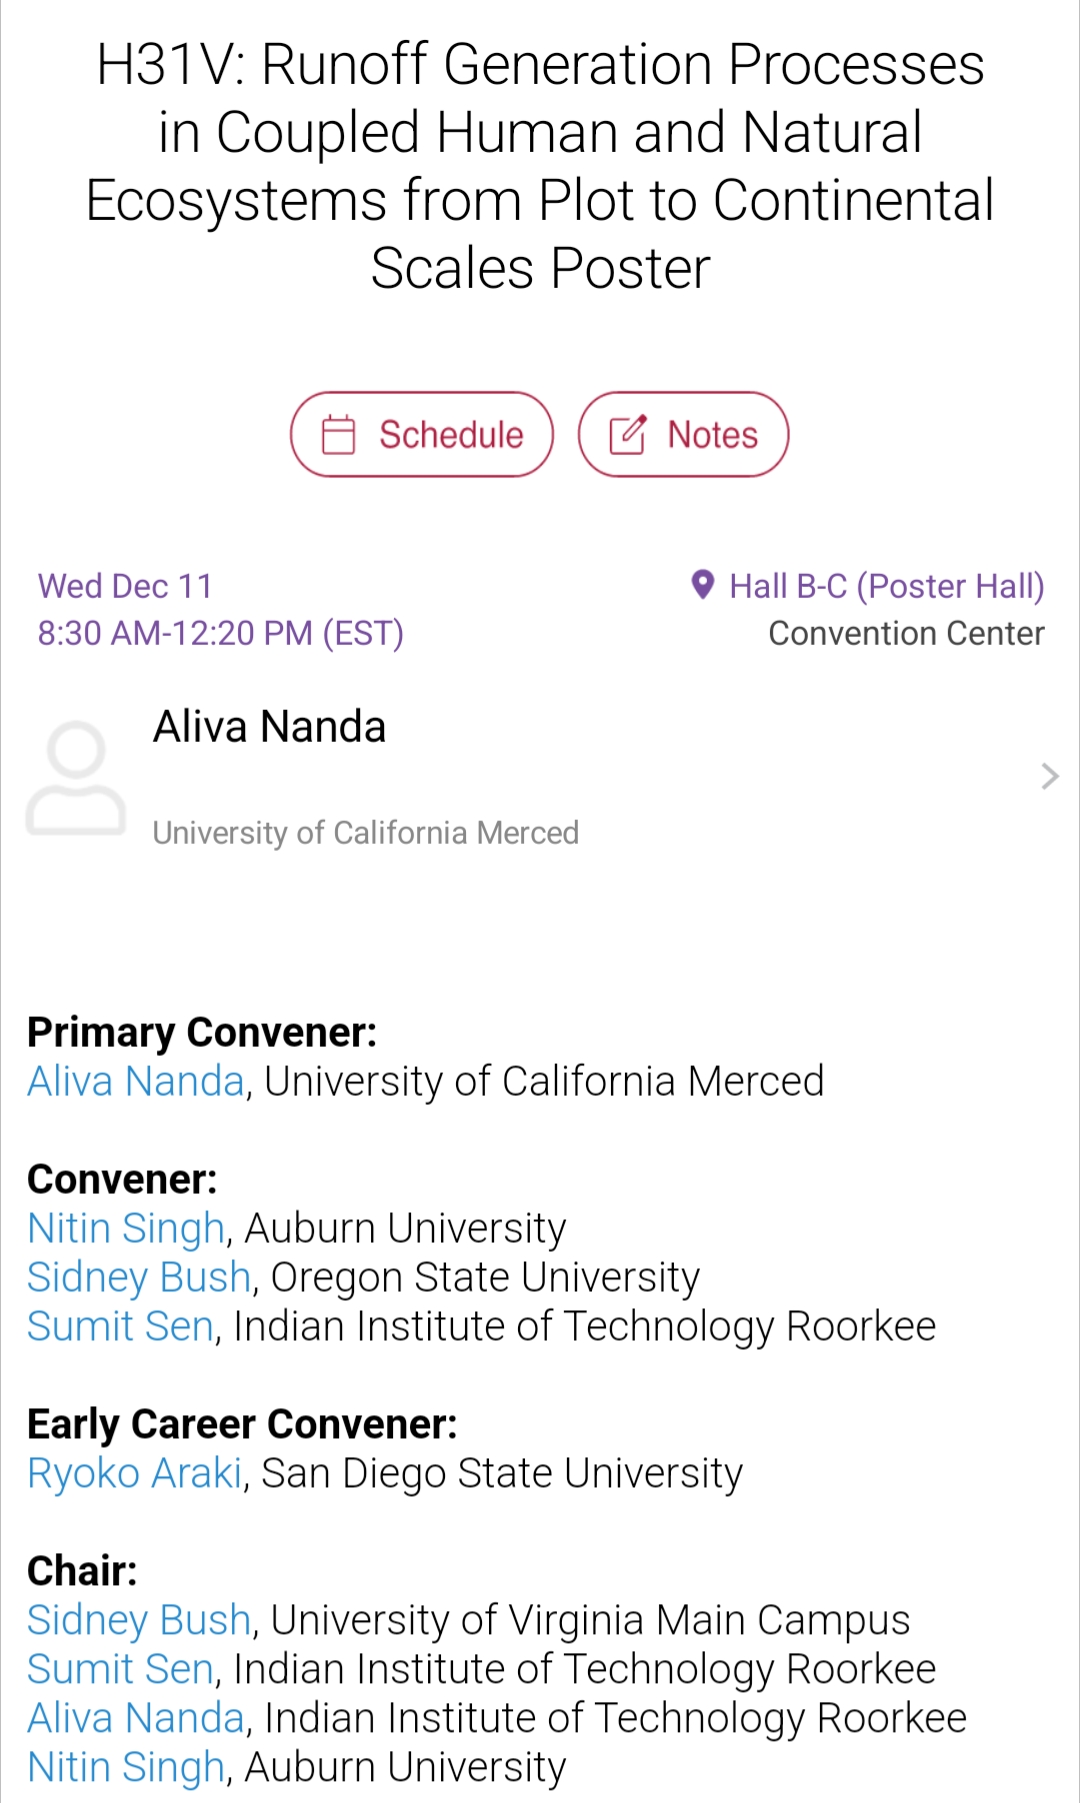View Ryoko Araki's profile link
The image size is (1080, 1803).
135,1473
